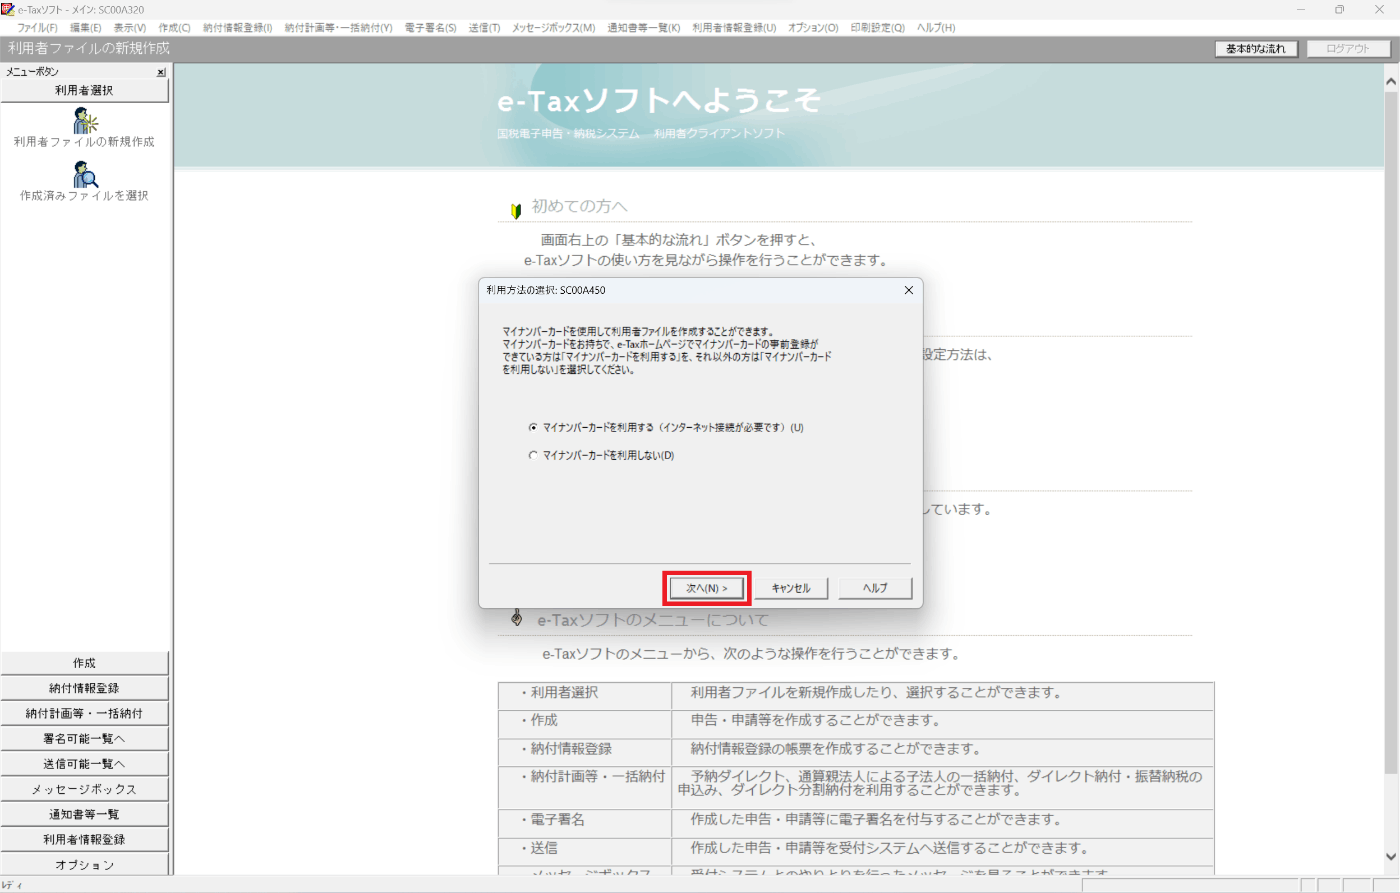Image resolution: width=1400 pixels, height=893 pixels.
Task: Open the 作成(C) menu
Action: click(x=174, y=27)
